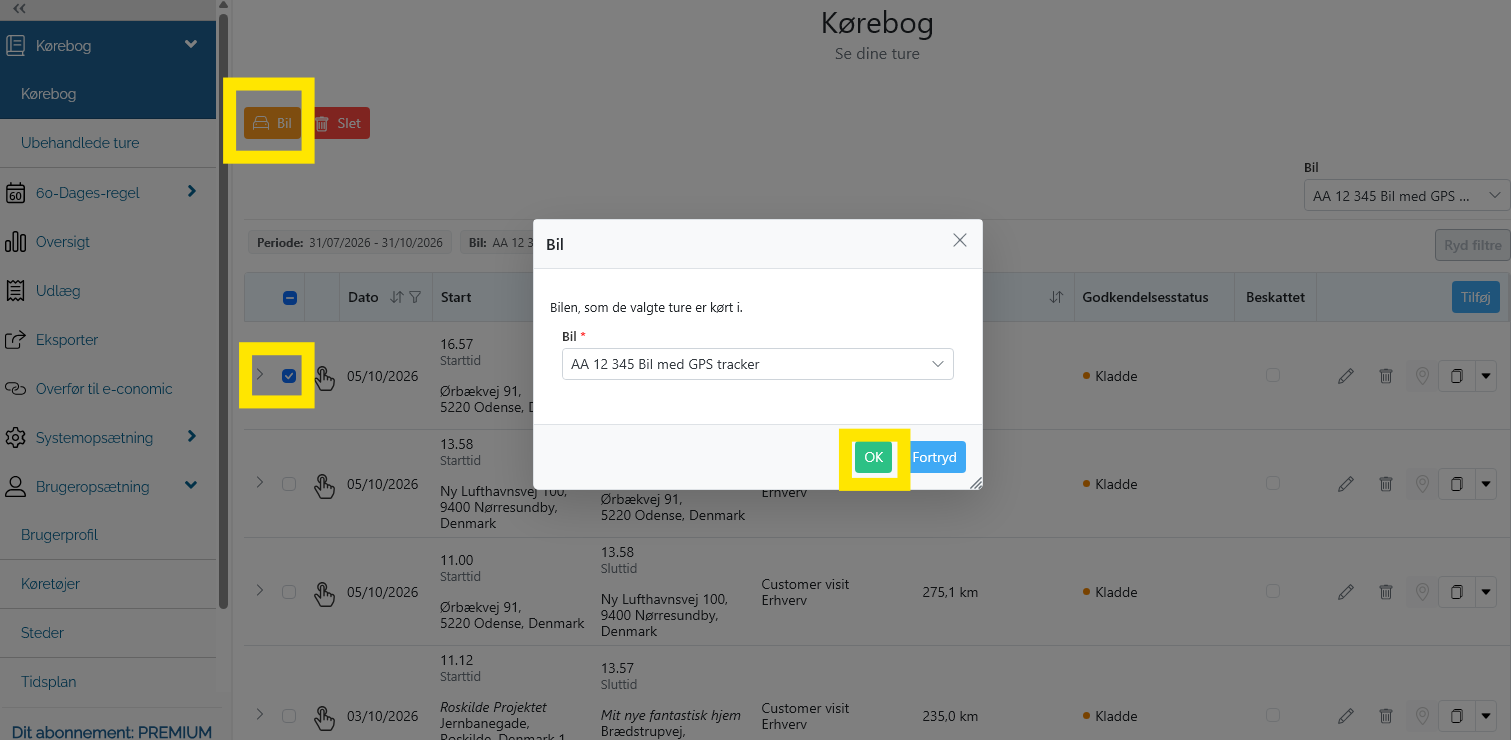Collapse the sidebar with the double-chevron icon
The height and width of the screenshot is (740, 1511).
point(19,7)
